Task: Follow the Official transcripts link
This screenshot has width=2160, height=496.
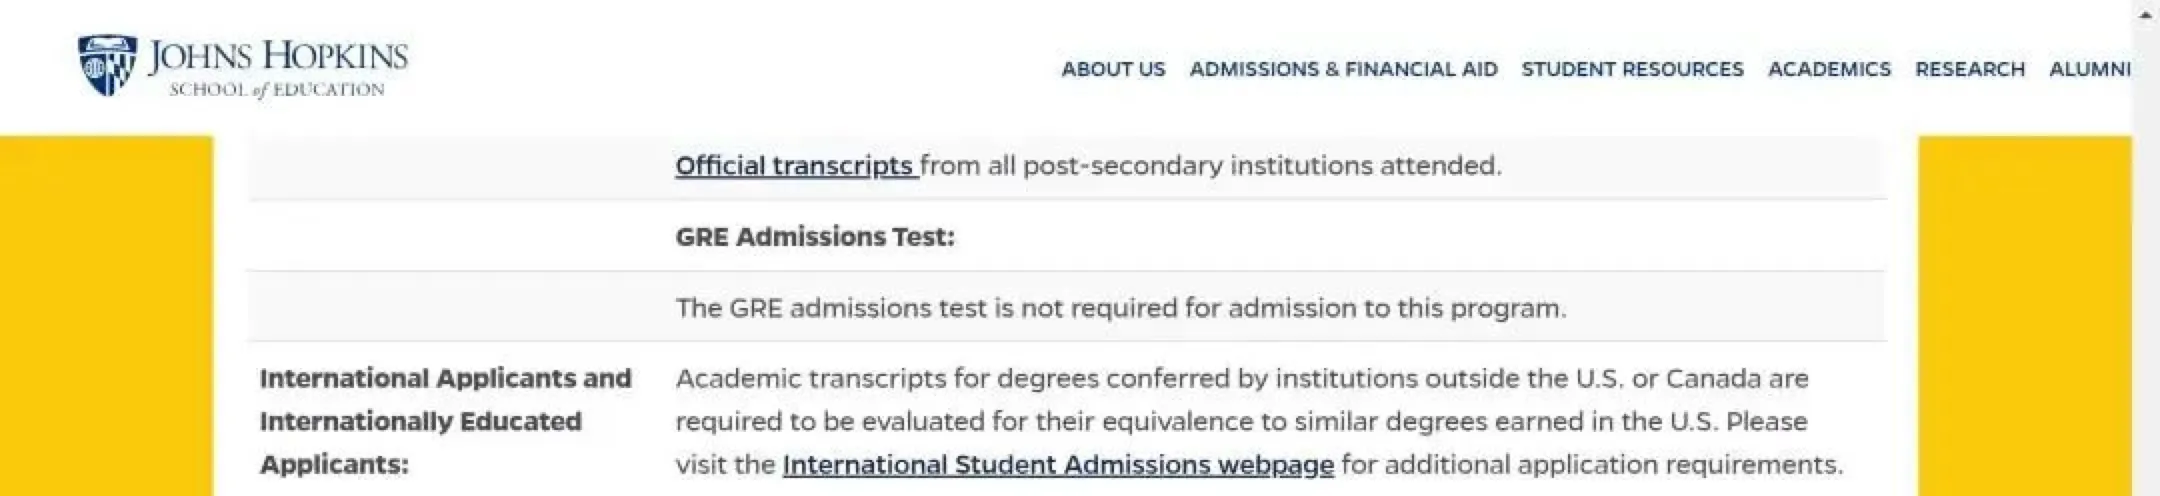Action: 794,166
